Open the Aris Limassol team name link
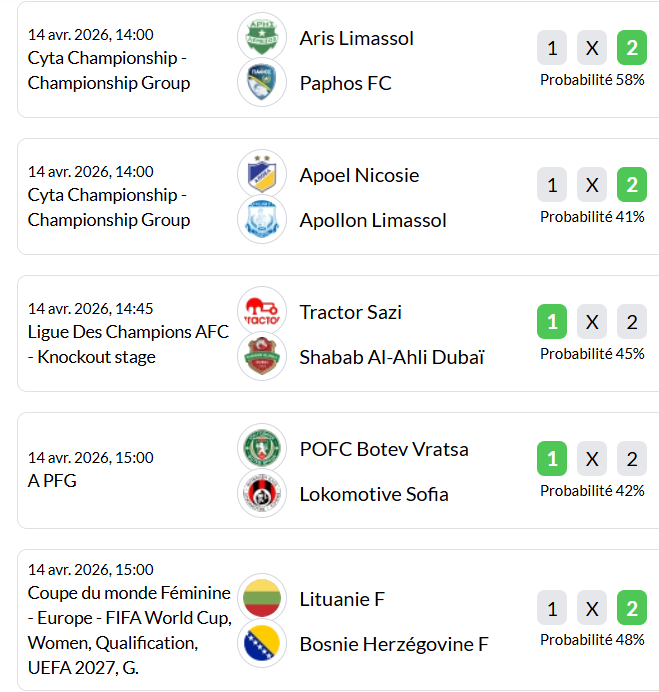659x692 pixels. pos(356,38)
